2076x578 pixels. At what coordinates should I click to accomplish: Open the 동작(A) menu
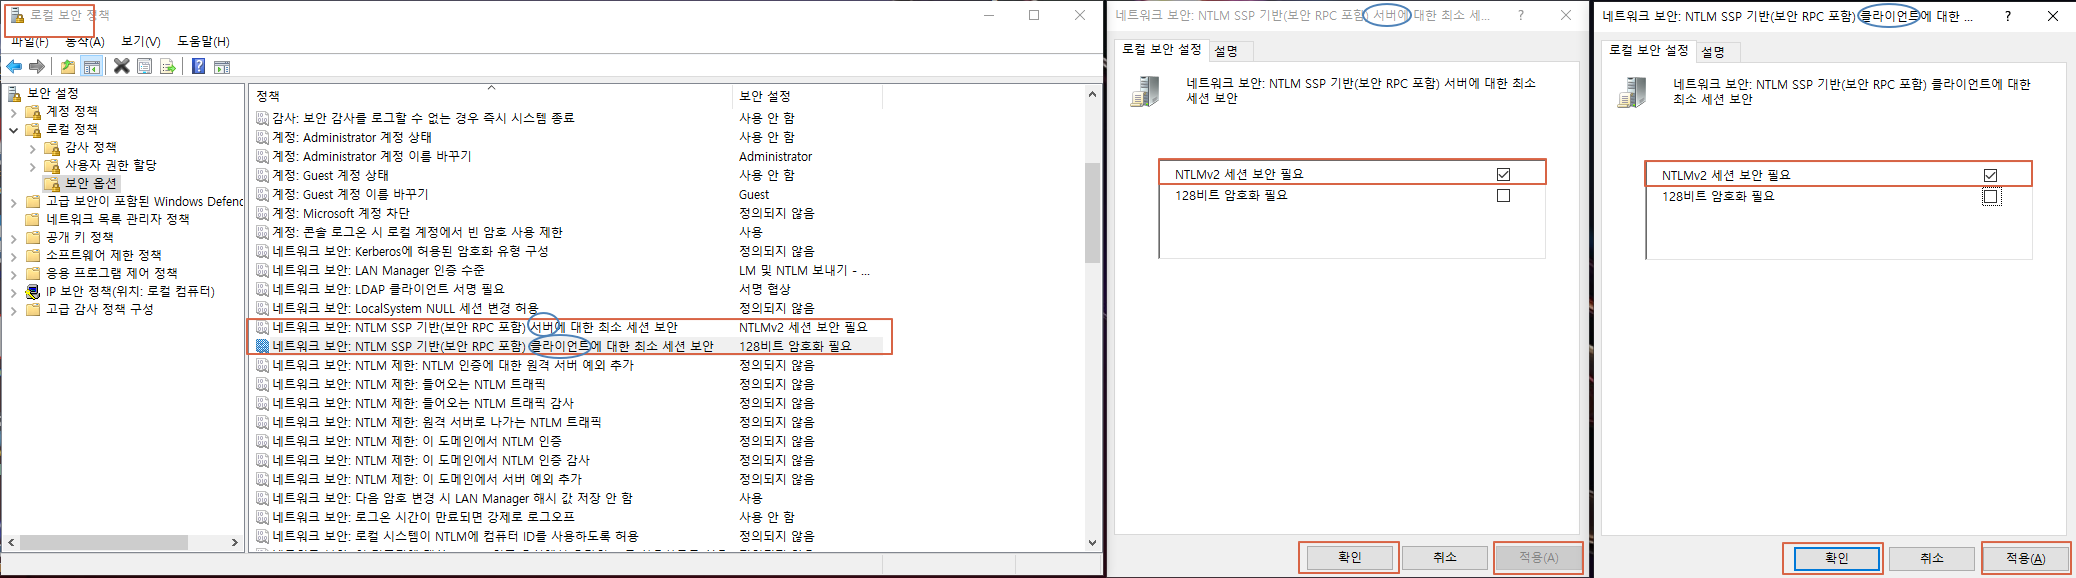click(x=85, y=41)
